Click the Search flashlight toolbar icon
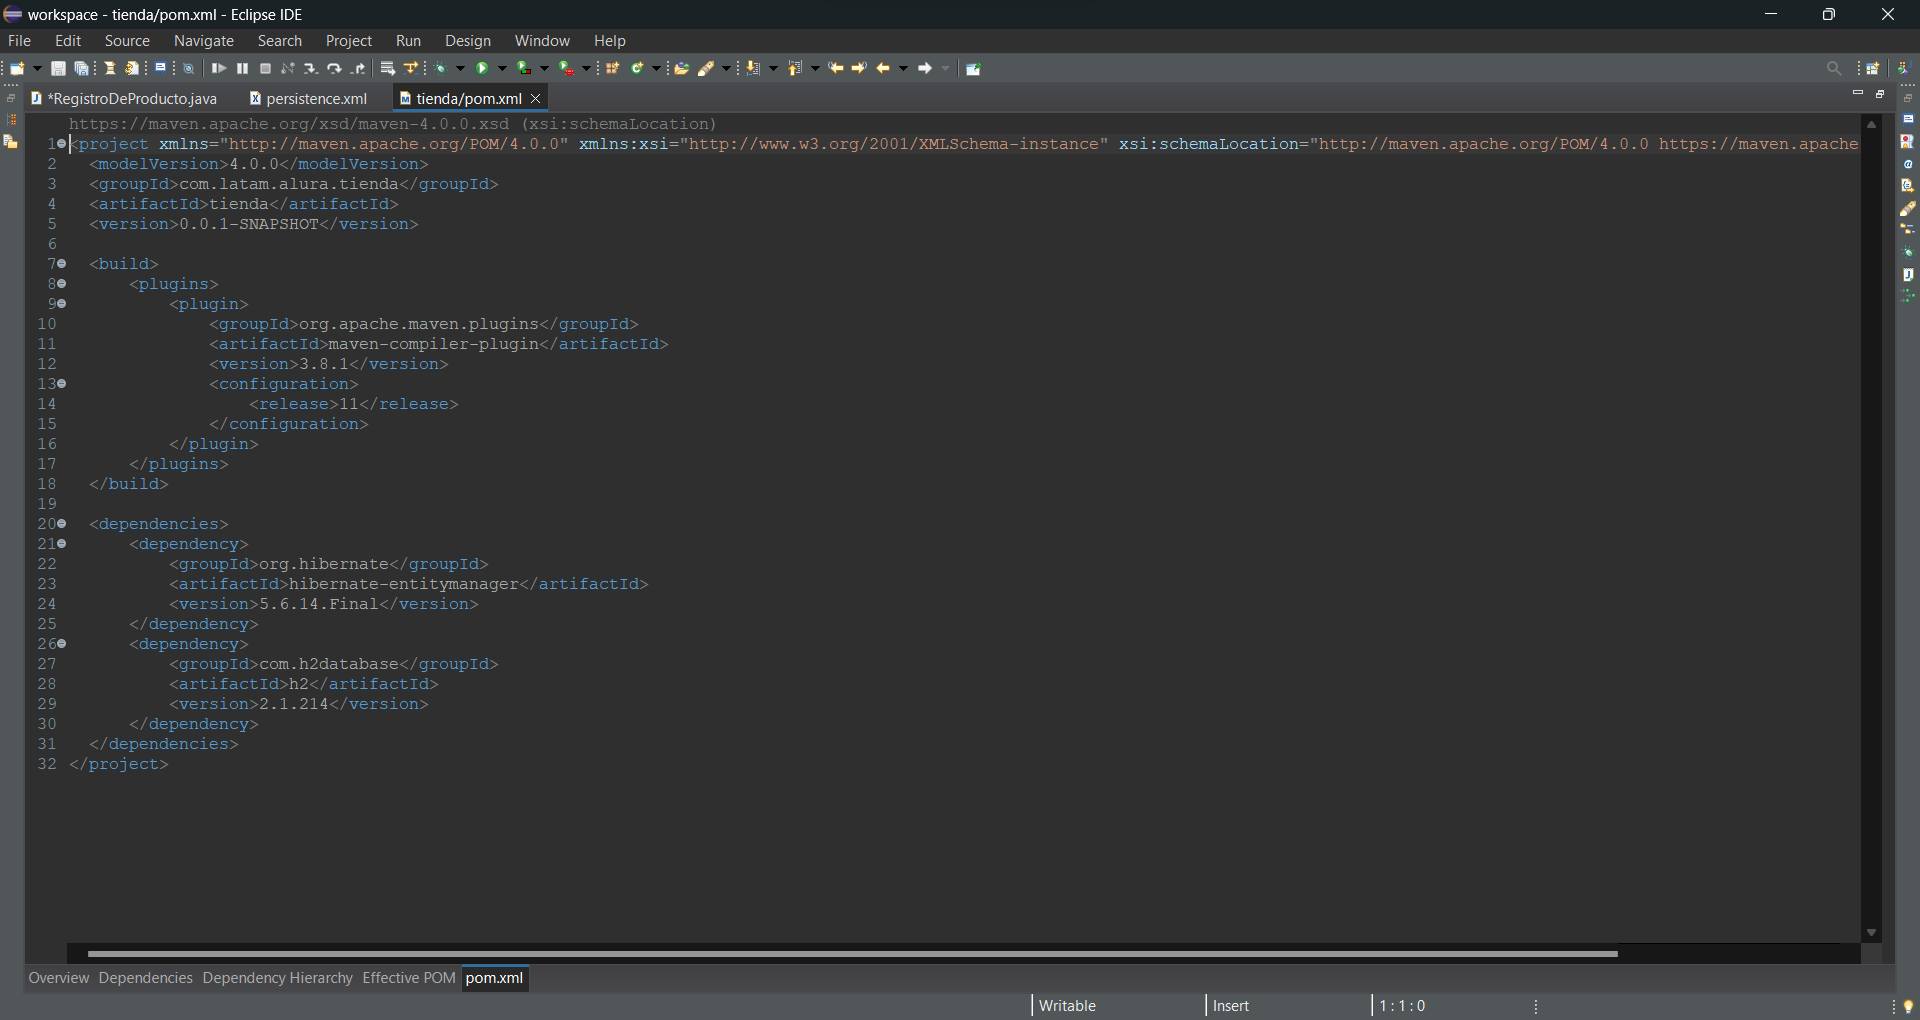The height and width of the screenshot is (1020, 1920). tap(707, 68)
